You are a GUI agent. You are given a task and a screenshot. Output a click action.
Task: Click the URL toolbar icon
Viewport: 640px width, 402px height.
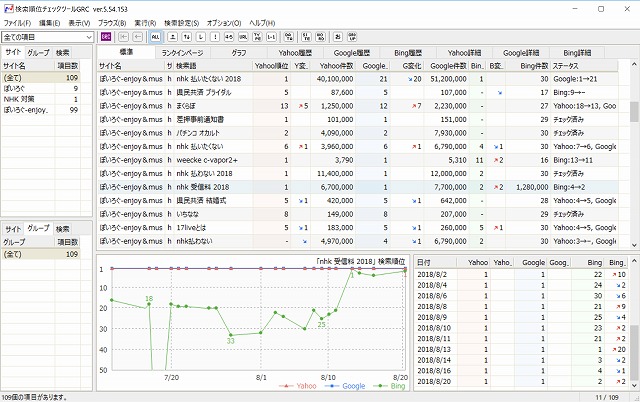click(243, 37)
